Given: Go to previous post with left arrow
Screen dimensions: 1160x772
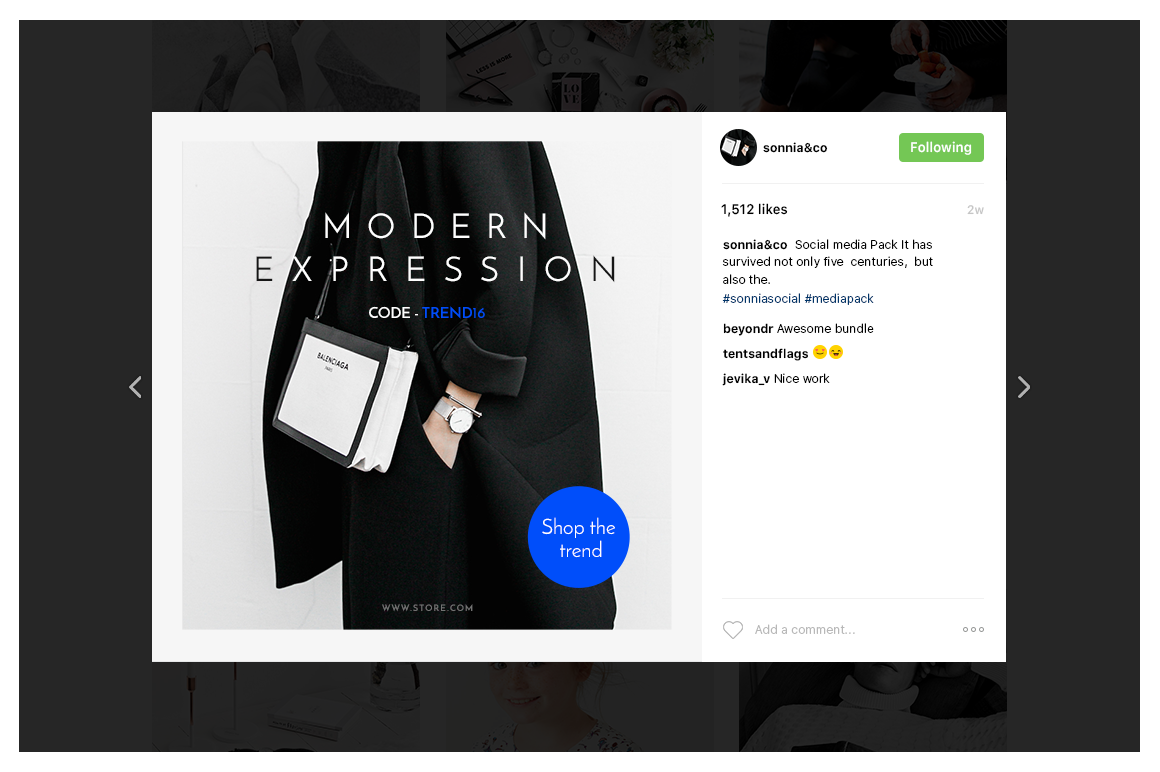Looking at the screenshot, I should [135, 387].
